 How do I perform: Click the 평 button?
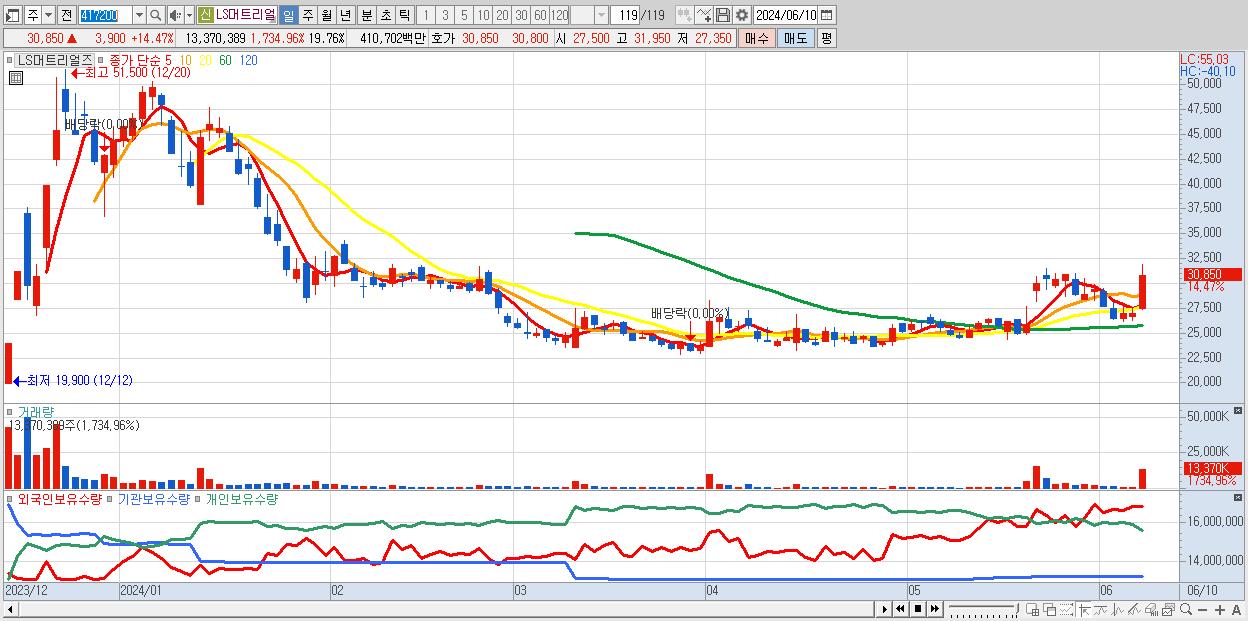(x=826, y=38)
